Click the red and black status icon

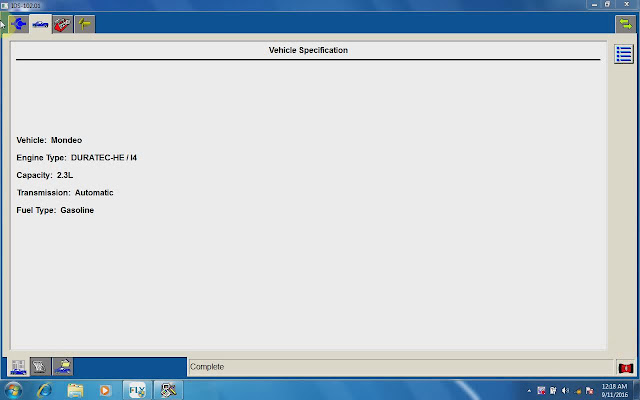coord(625,367)
